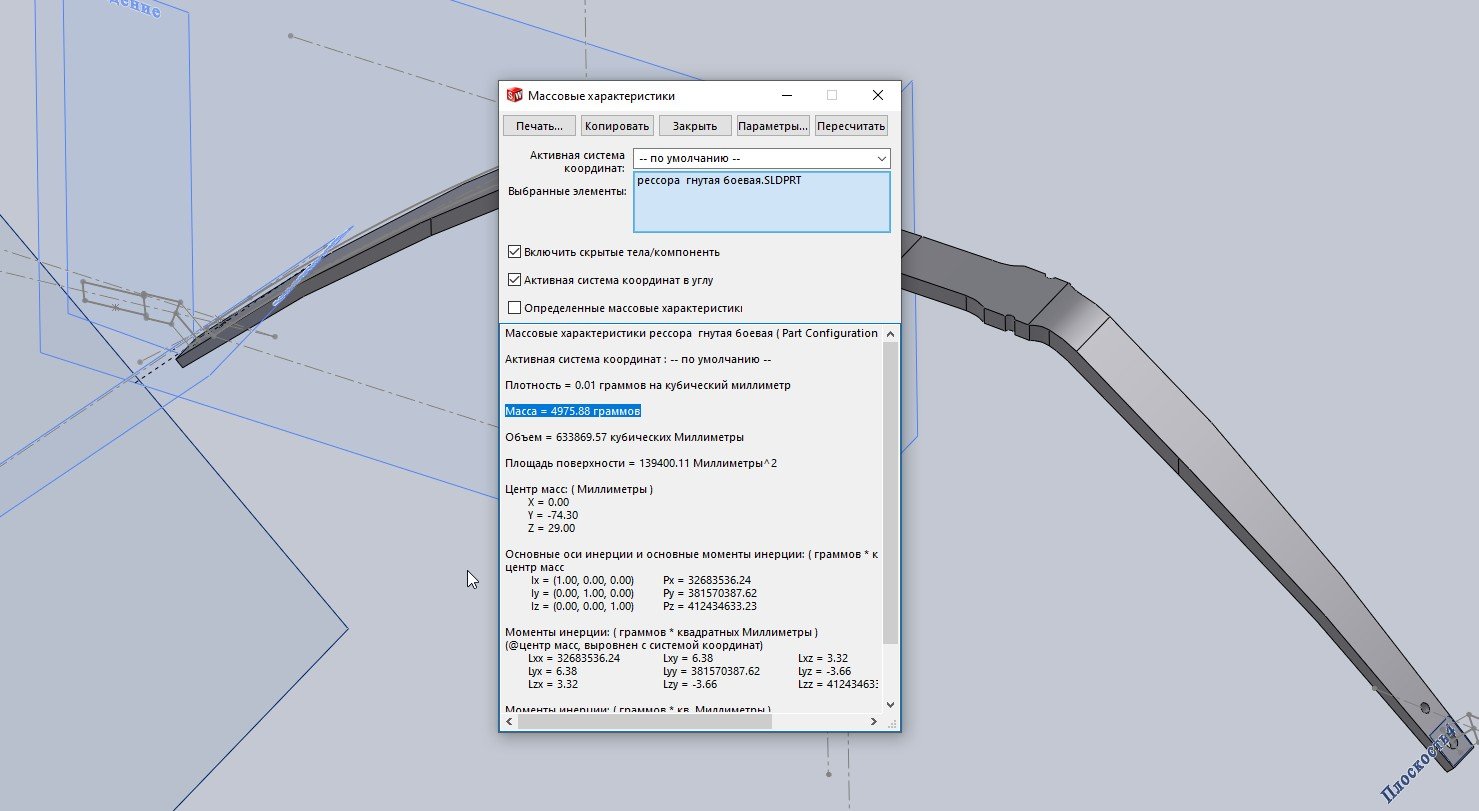1479x811 pixels.
Task: Toggle 'Включить скрытые тела/компоненты' checkbox
Action: tap(515, 252)
